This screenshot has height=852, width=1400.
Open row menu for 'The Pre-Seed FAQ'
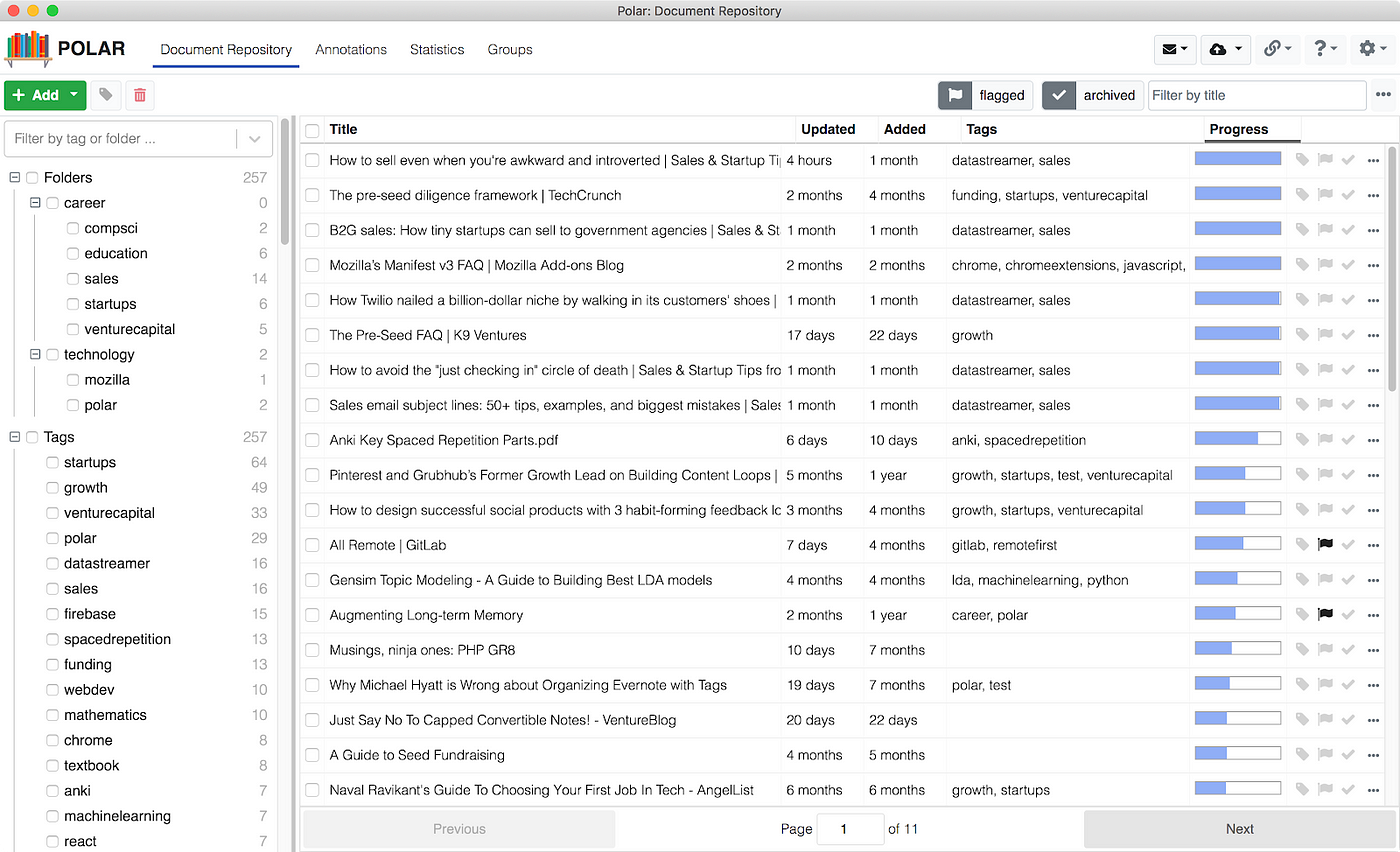(1373, 335)
